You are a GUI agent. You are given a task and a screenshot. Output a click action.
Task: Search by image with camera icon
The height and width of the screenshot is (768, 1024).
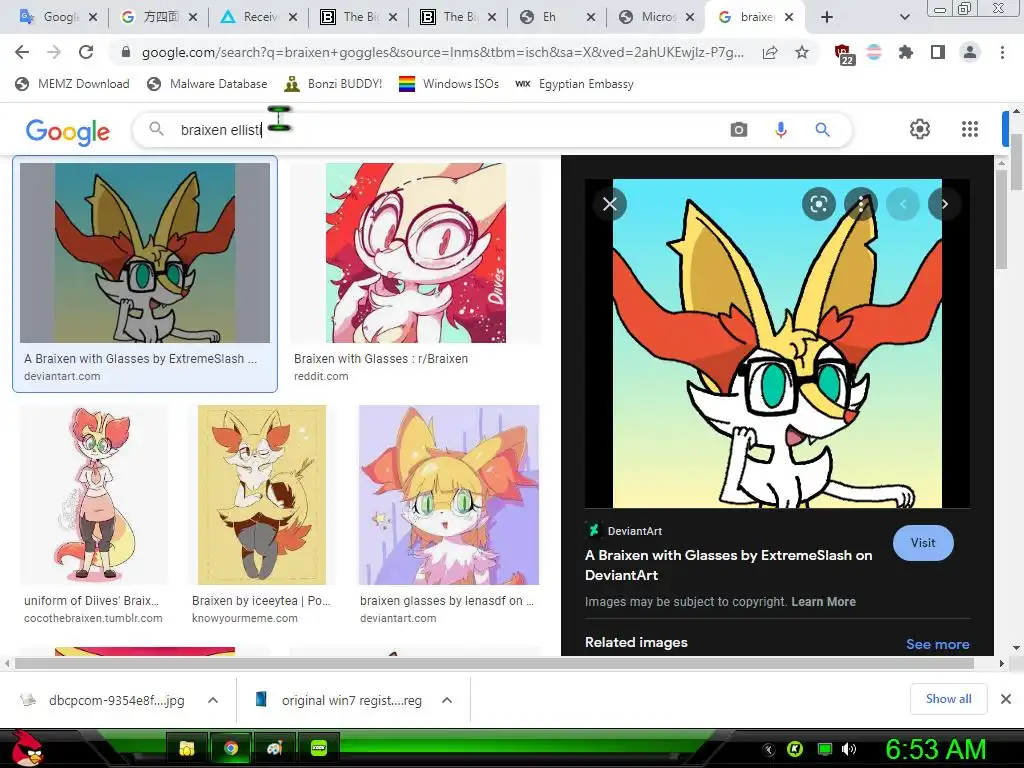click(739, 129)
